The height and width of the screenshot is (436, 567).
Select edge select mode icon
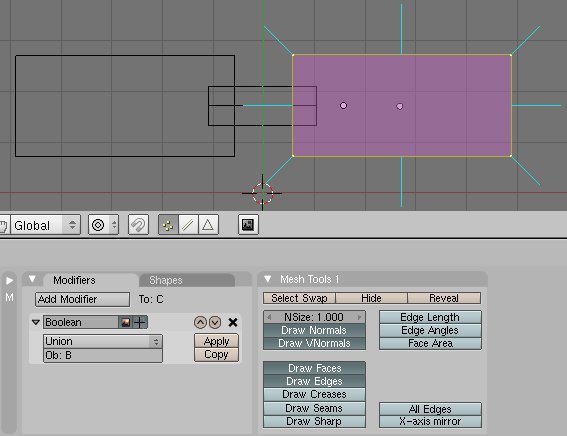pos(188,225)
